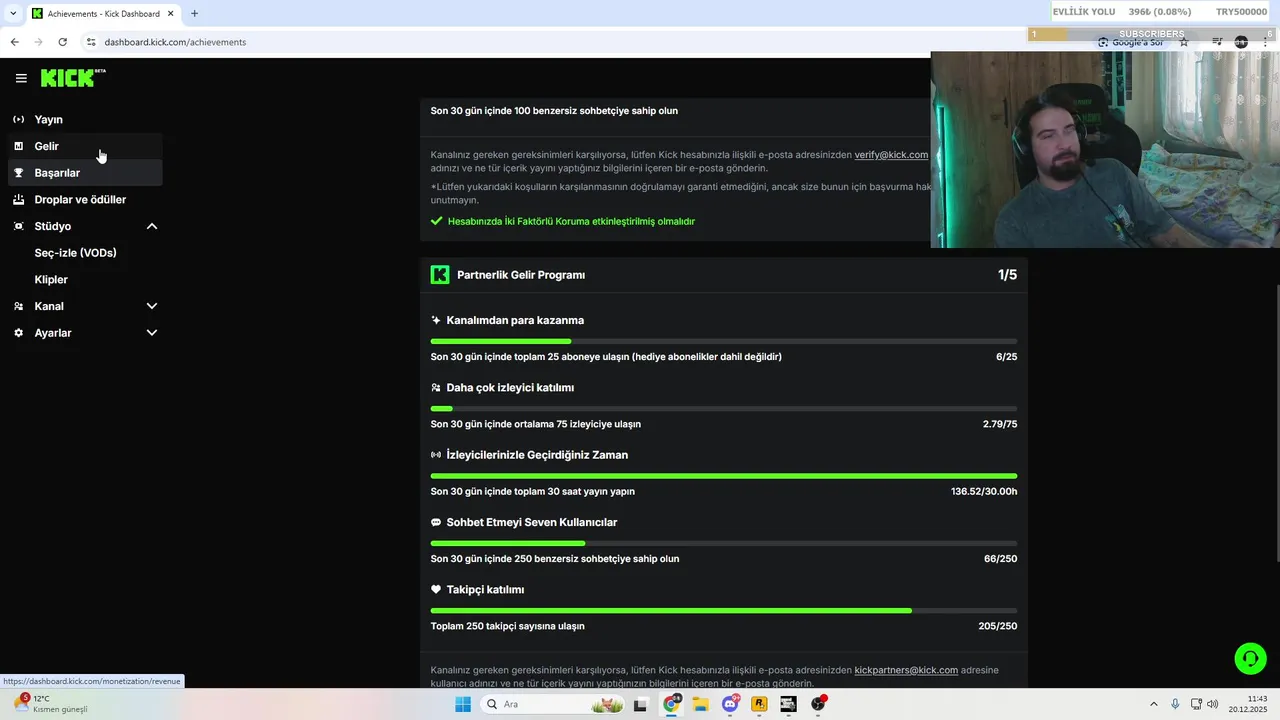The width and height of the screenshot is (1280, 720).
Task: Click the 30 saat yayın progress bar
Action: point(724,476)
